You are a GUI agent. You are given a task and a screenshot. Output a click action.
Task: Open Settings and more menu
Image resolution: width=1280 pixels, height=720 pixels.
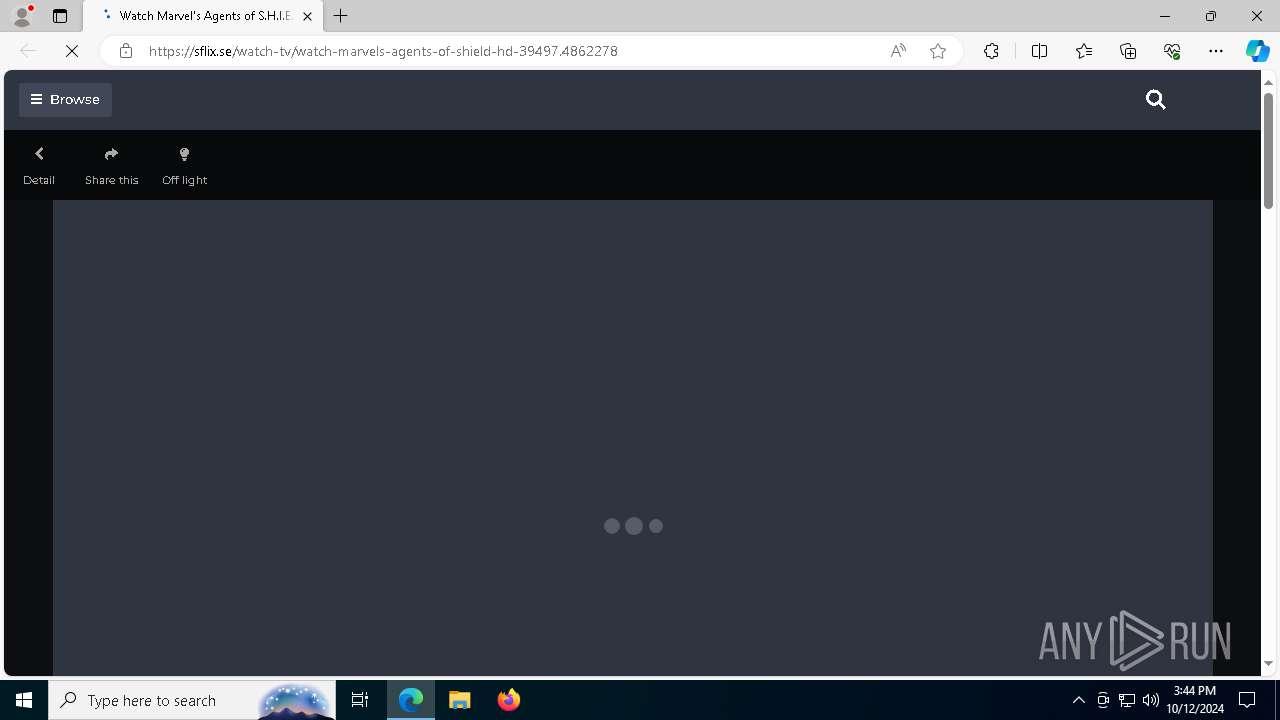pyautogui.click(x=1216, y=51)
